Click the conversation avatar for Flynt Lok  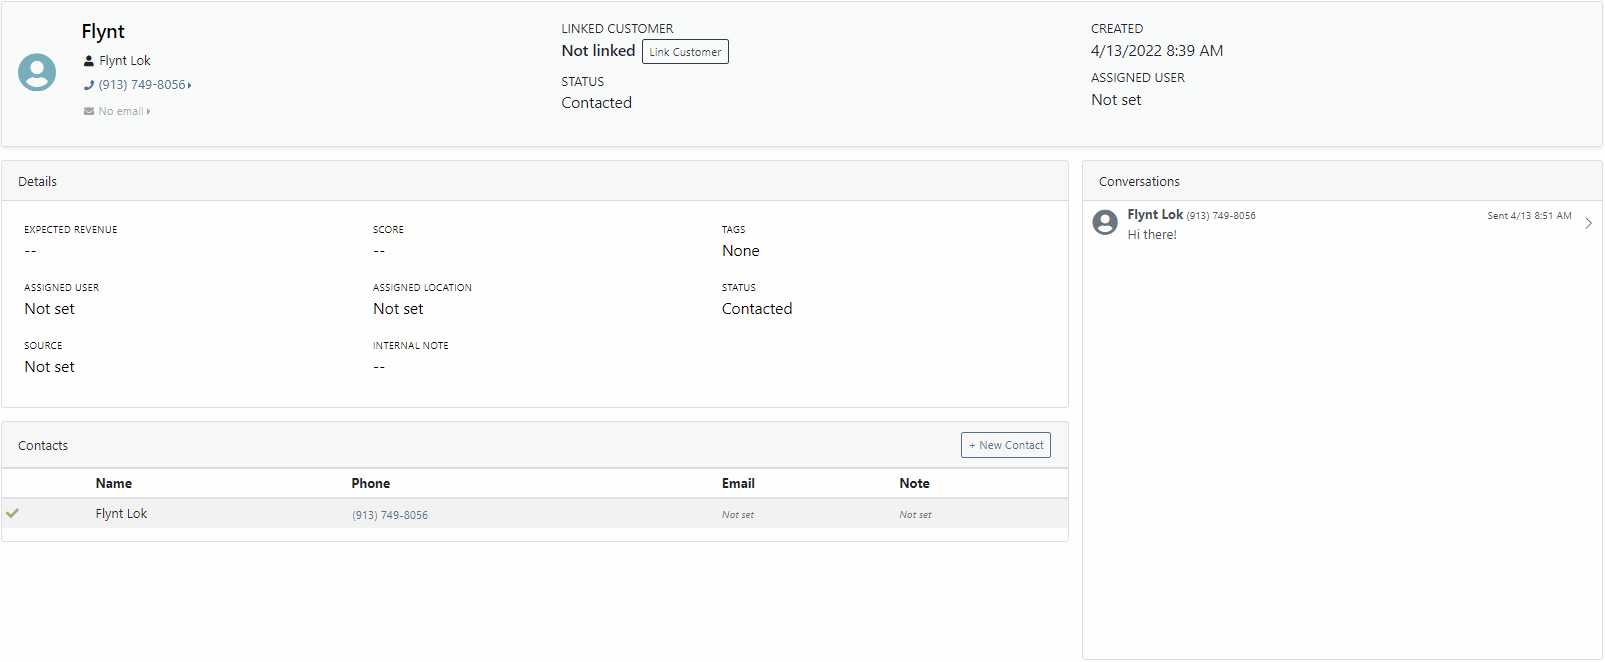click(1105, 222)
